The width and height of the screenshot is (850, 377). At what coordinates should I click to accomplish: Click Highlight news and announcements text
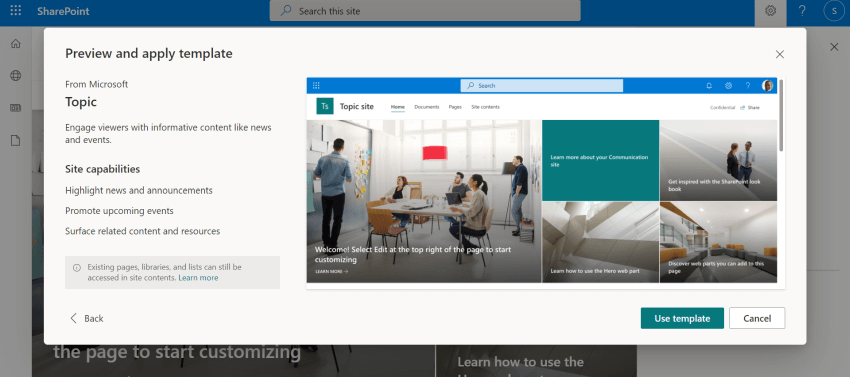click(139, 190)
